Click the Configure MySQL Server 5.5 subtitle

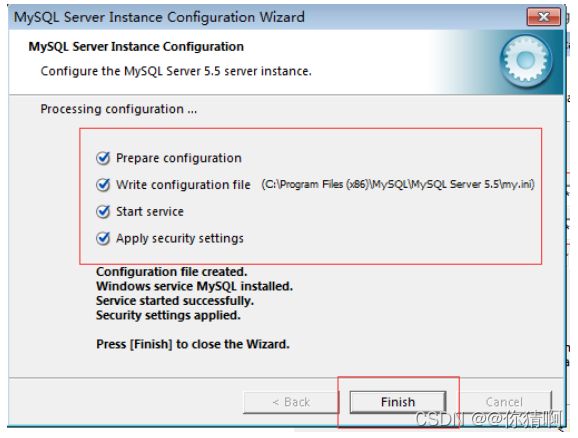click(176, 71)
